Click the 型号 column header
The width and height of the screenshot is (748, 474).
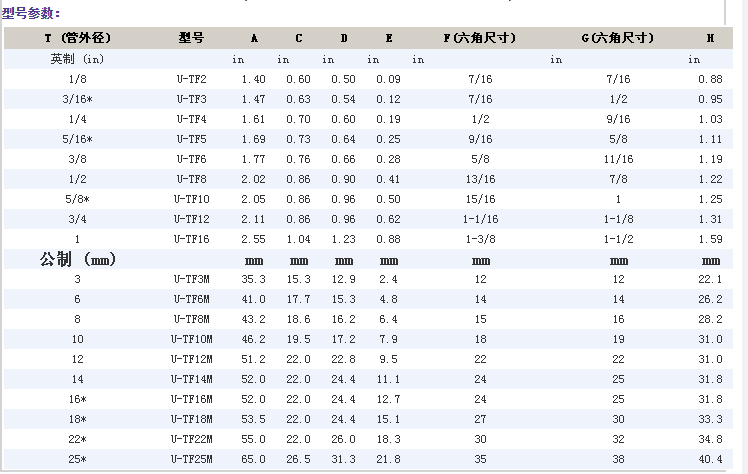coord(191,38)
